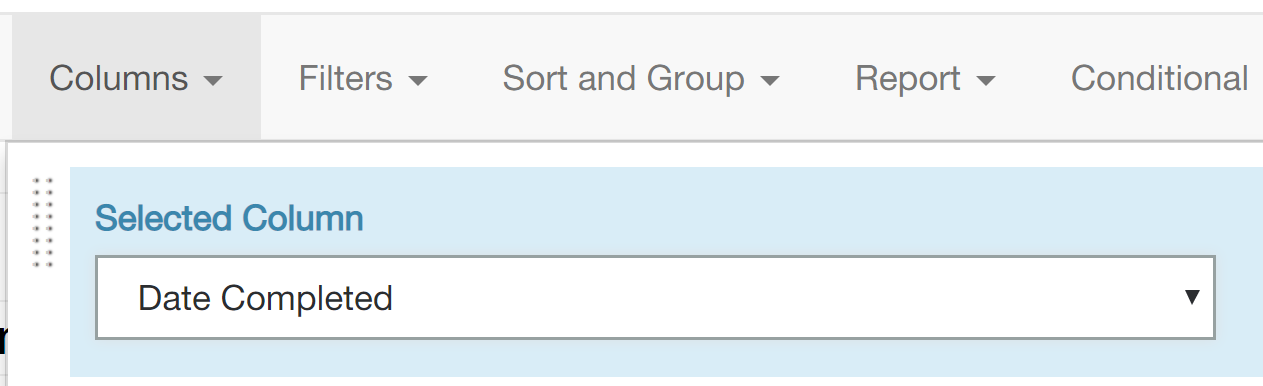The width and height of the screenshot is (1263, 386).
Task: Click the word Filters in toolbar
Action: point(346,78)
